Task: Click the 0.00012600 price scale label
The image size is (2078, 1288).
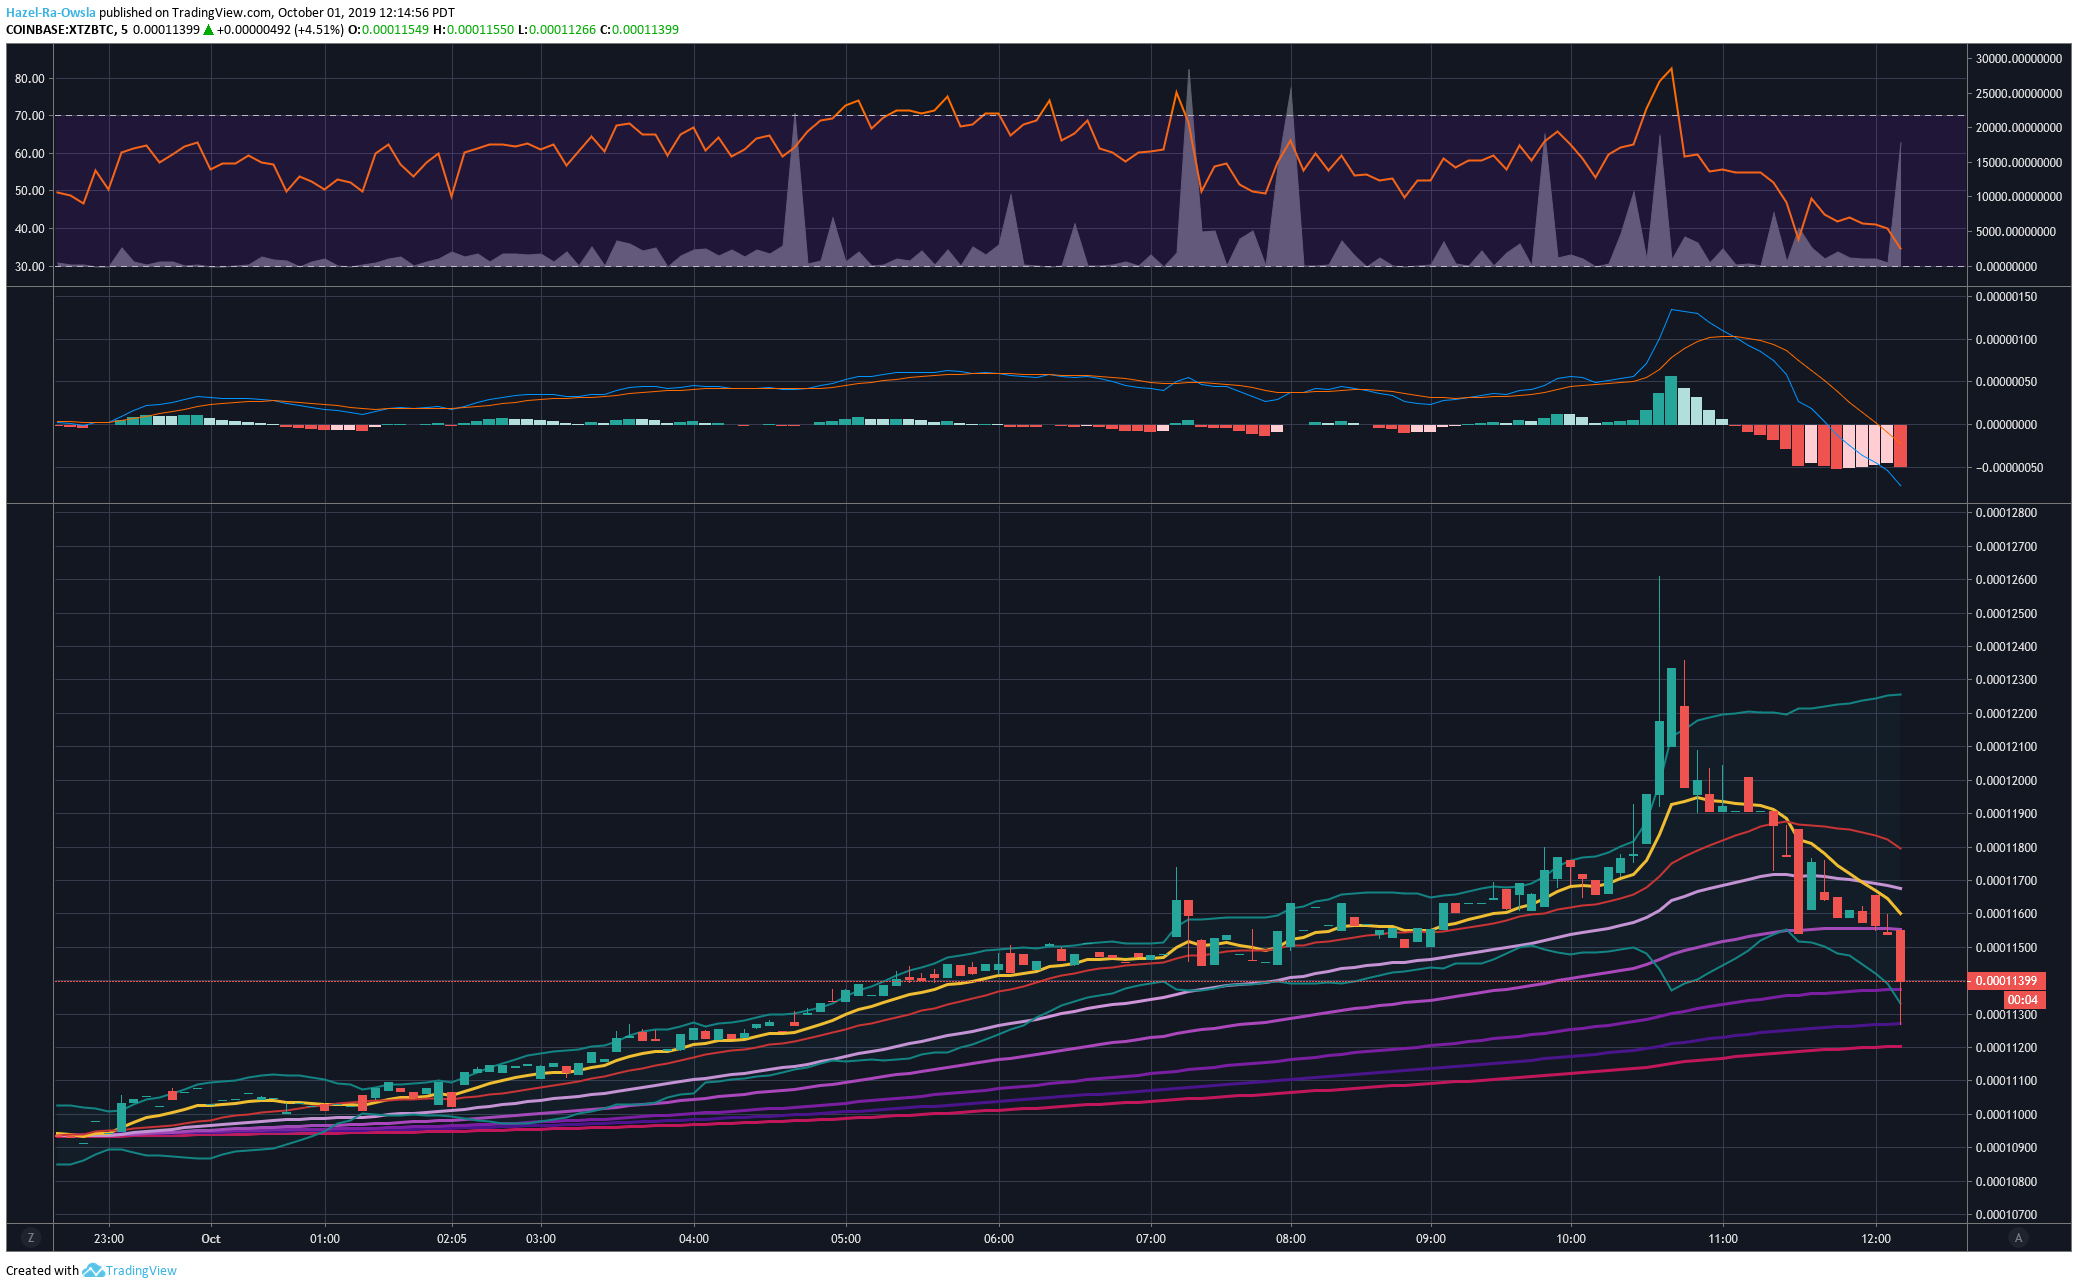Action: 2006,580
